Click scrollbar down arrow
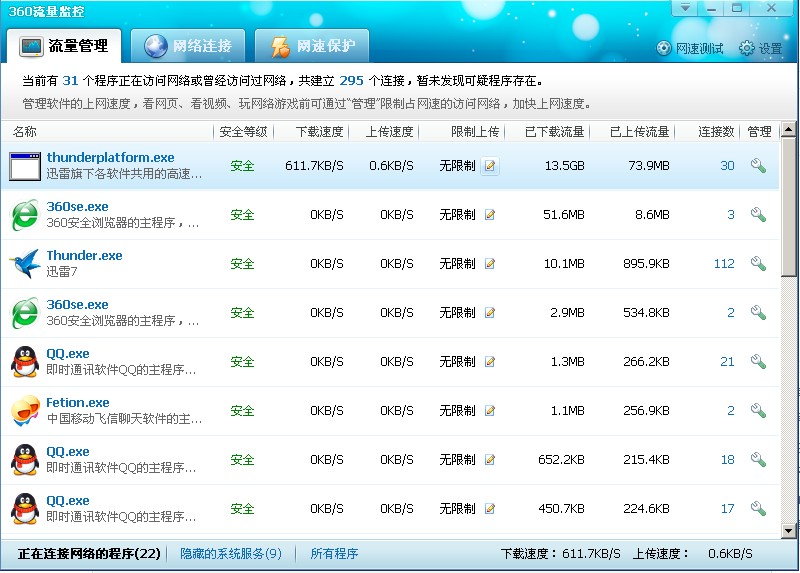Viewport: 800px width, 573px height. tap(788, 531)
